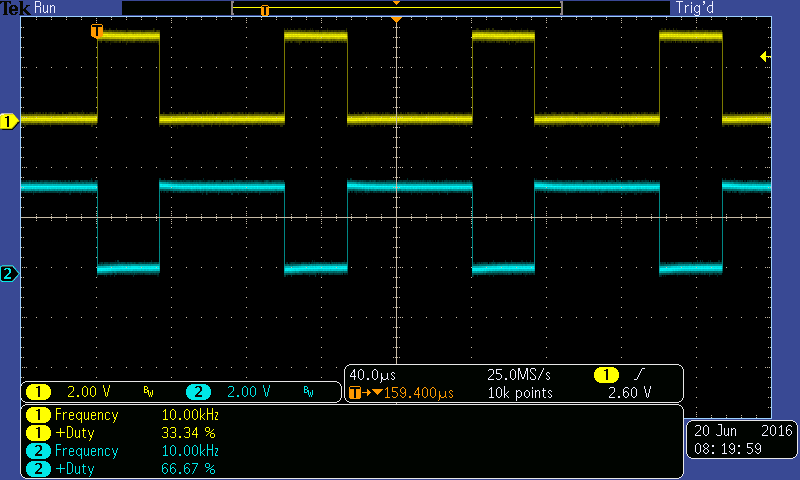The image size is (800, 480).
Task: Click the channel 2 bandwidth limit Bw icon
Action: click(308, 392)
